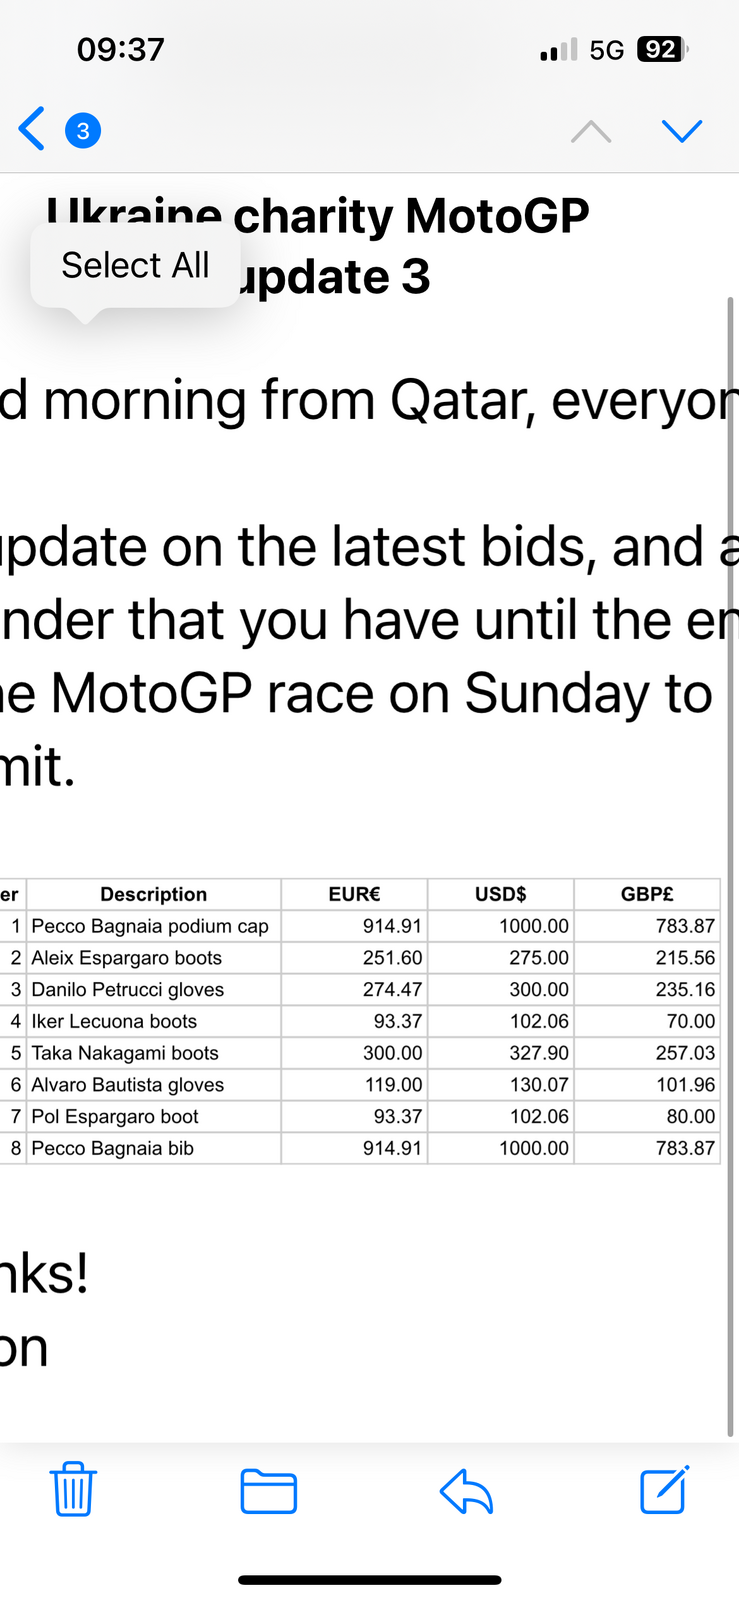Reply using the reply arrow icon

pos(466,1491)
